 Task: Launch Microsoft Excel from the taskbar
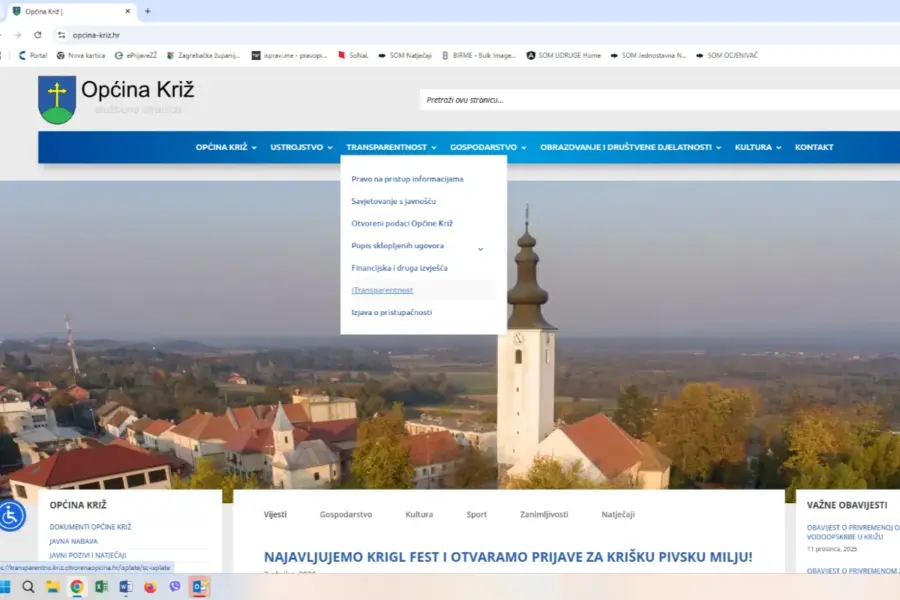[x=100, y=586]
